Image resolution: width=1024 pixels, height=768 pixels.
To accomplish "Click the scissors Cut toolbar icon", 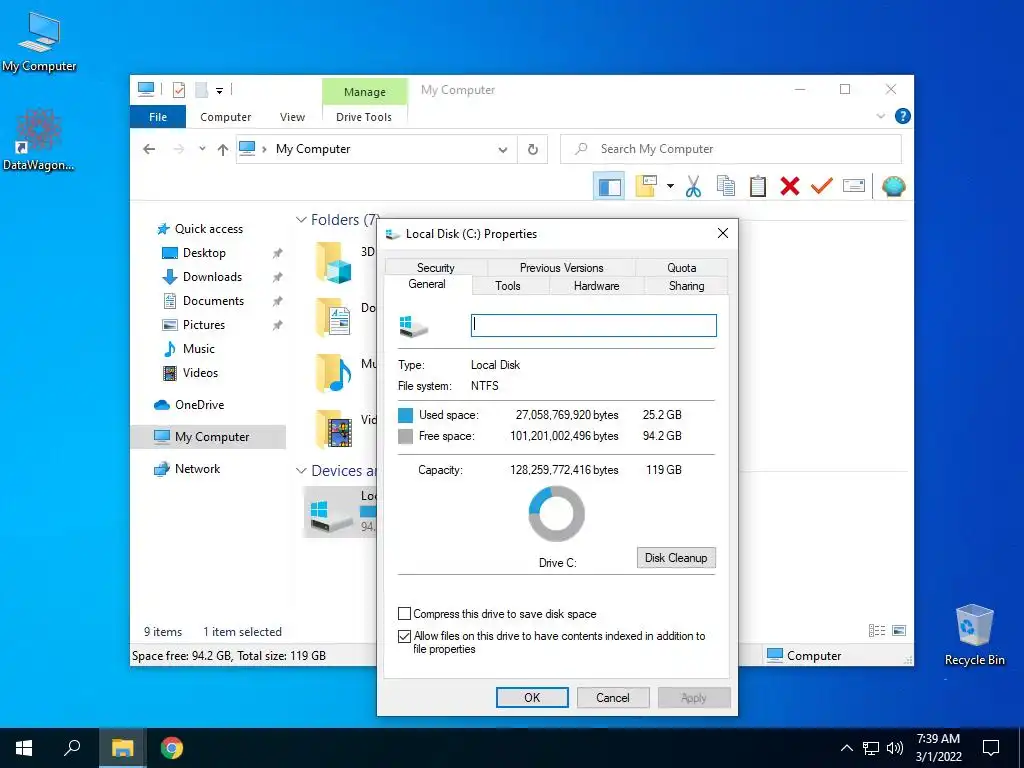I will pyautogui.click(x=694, y=186).
